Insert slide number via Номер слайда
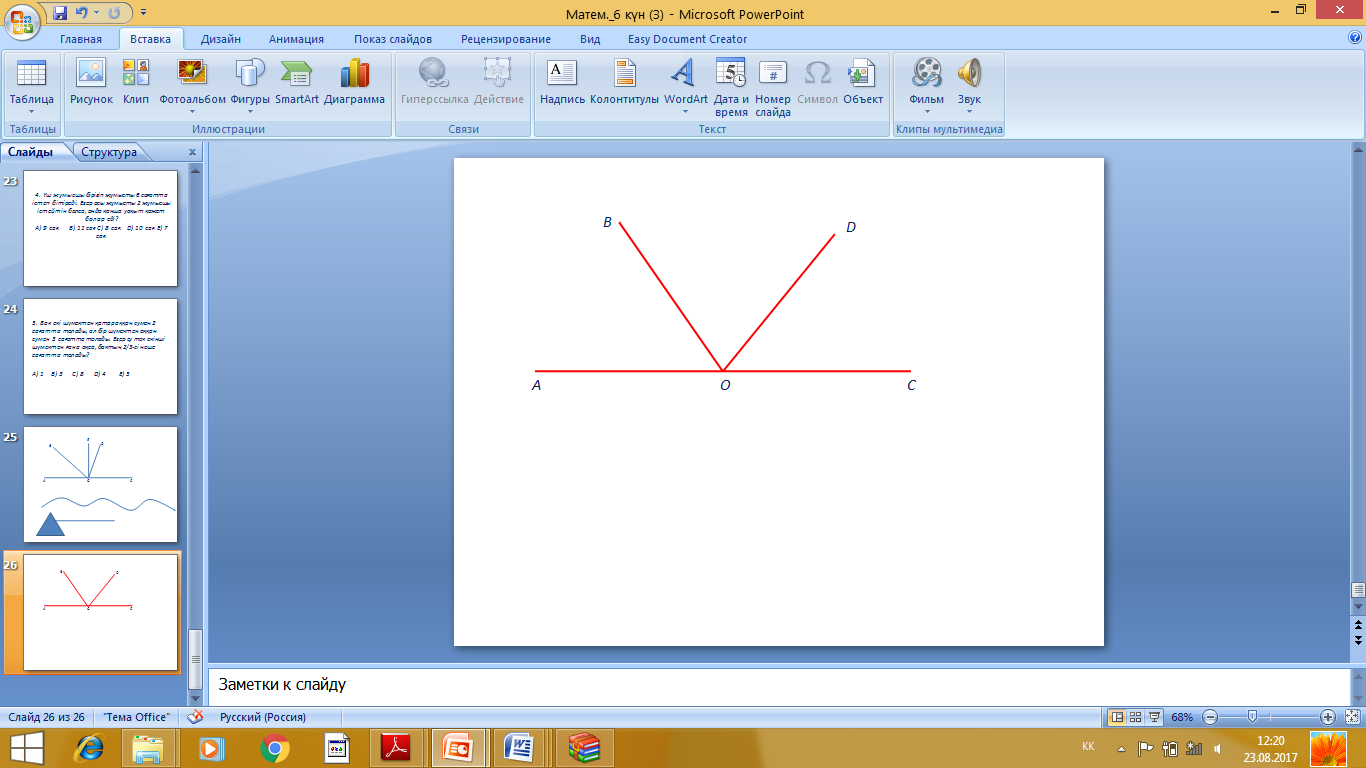 click(x=773, y=74)
